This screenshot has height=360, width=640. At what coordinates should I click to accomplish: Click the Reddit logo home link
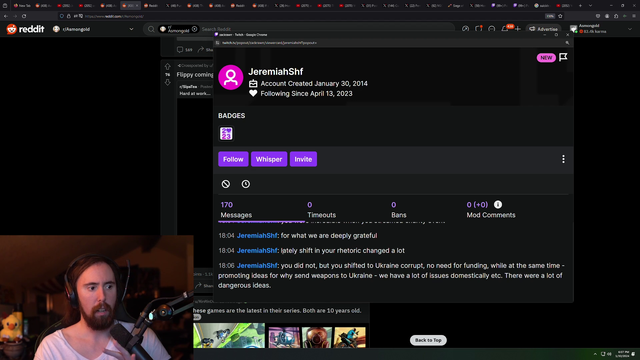pos(25,29)
